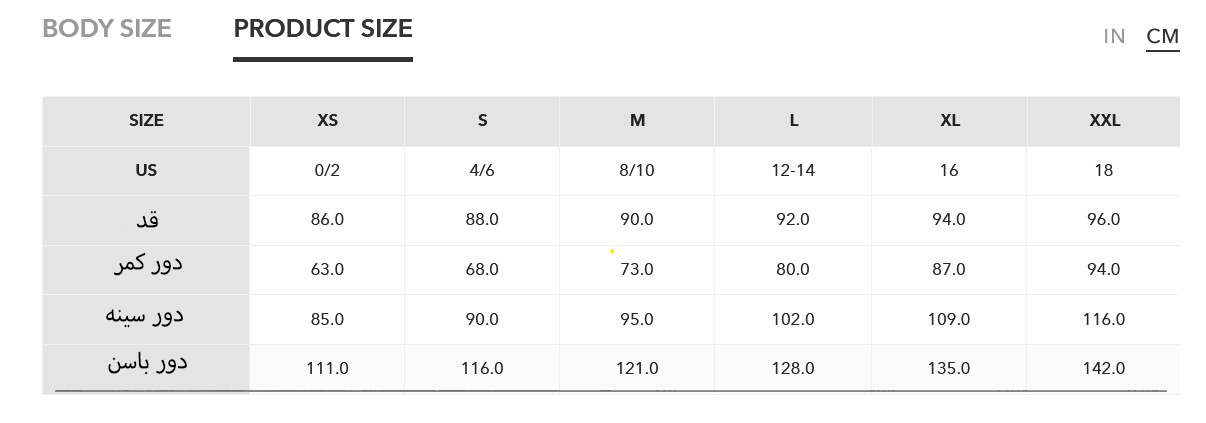Image resolution: width=1206 pixels, height=423 pixels.
Task: Select the XS size column header
Action: click(x=327, y=120)
